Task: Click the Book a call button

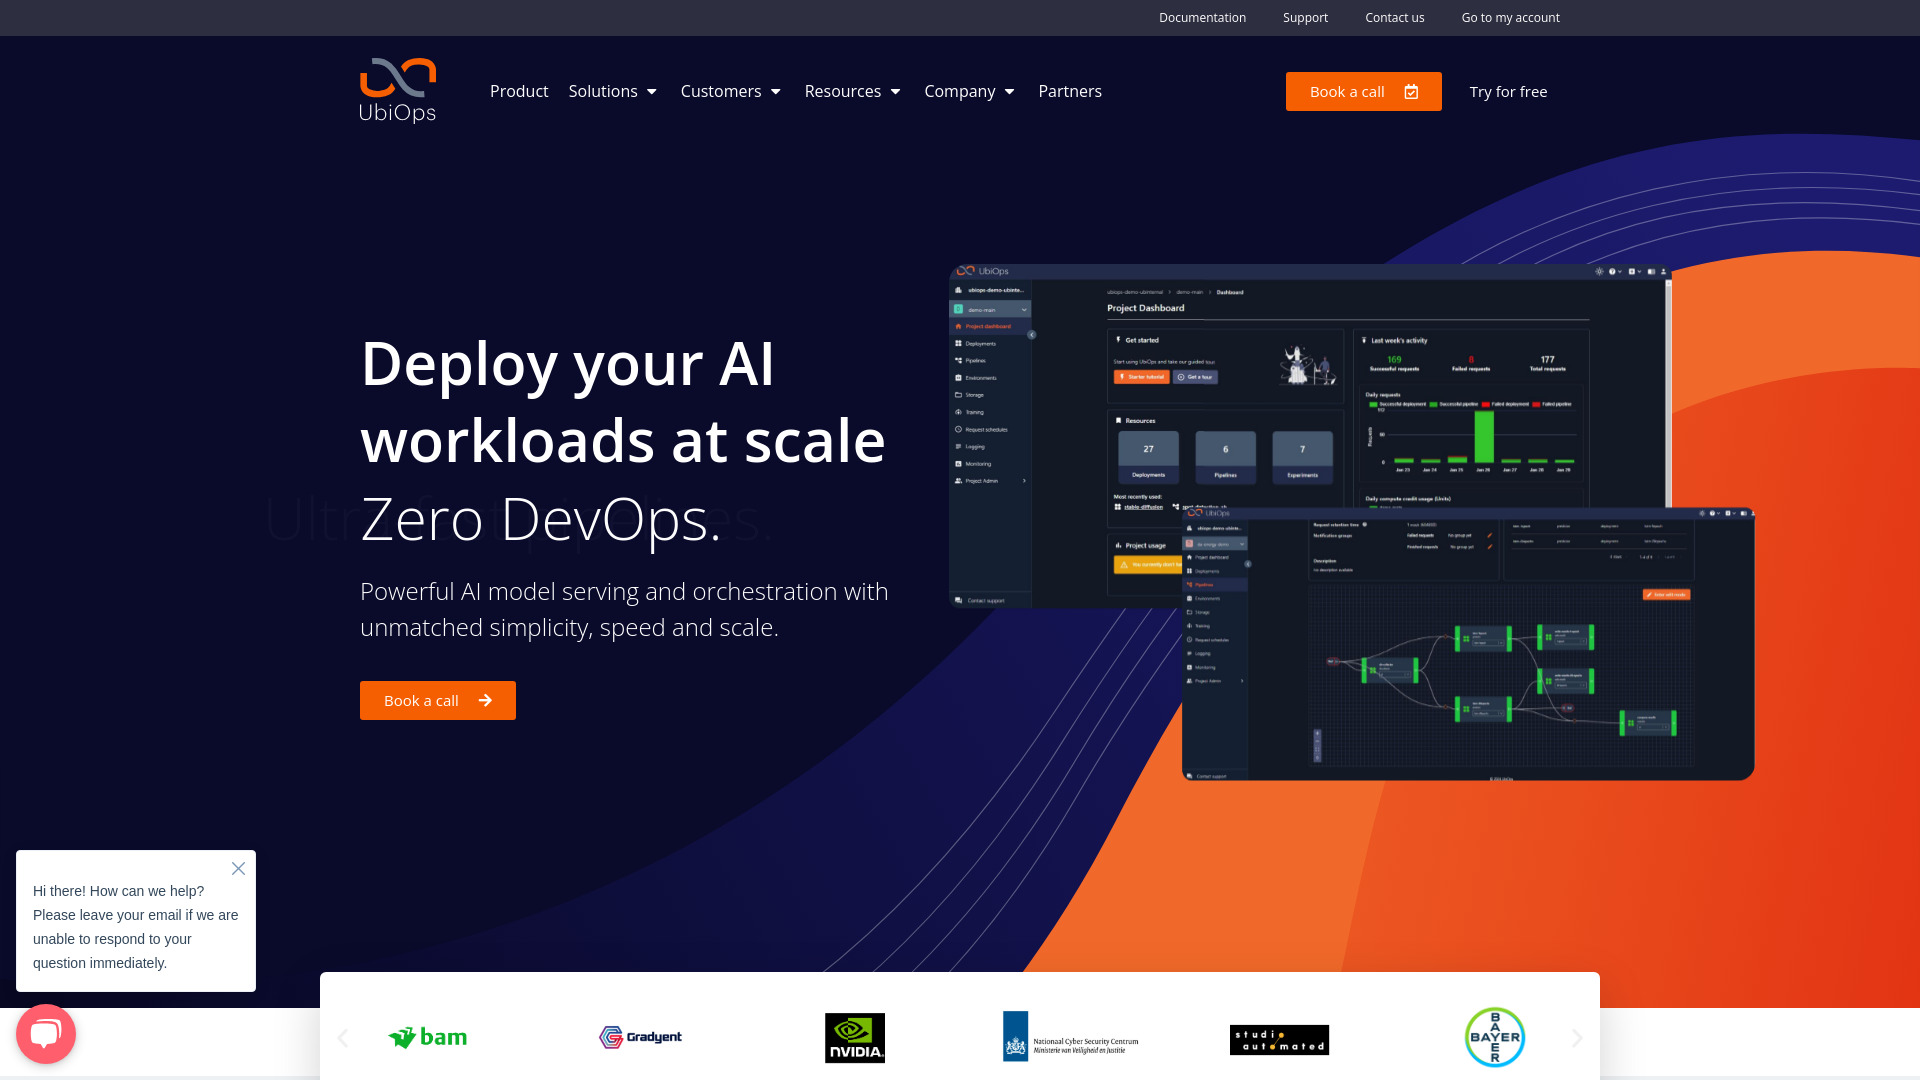Action: pyautogui.click(x=1363, y=91)
